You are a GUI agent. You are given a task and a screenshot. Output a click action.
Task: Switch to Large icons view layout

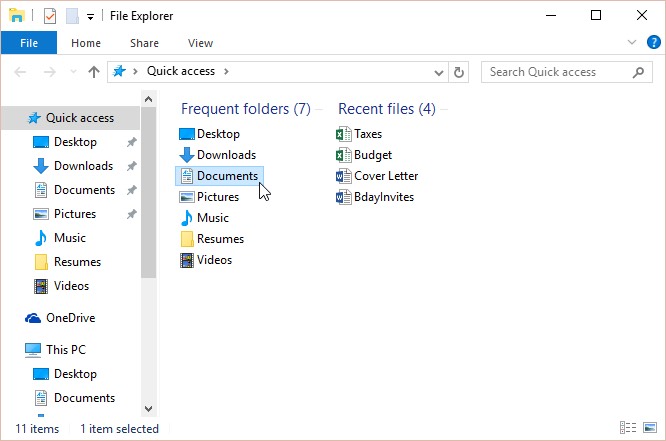[649, 428]
